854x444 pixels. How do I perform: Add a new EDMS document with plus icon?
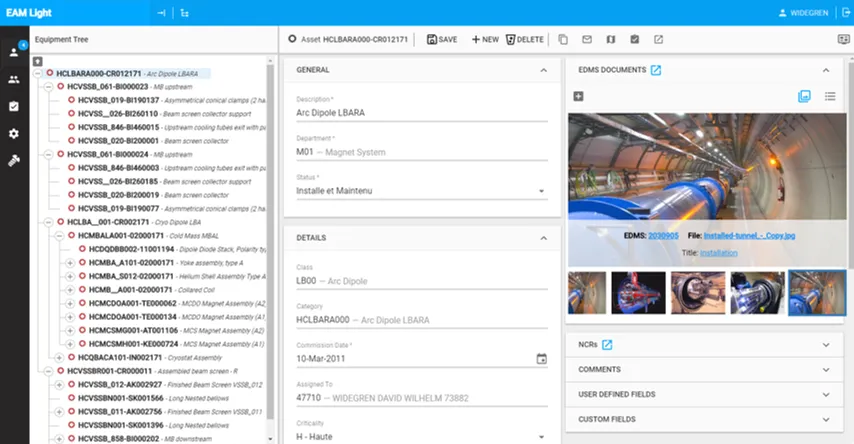click(x=578, y=96)
